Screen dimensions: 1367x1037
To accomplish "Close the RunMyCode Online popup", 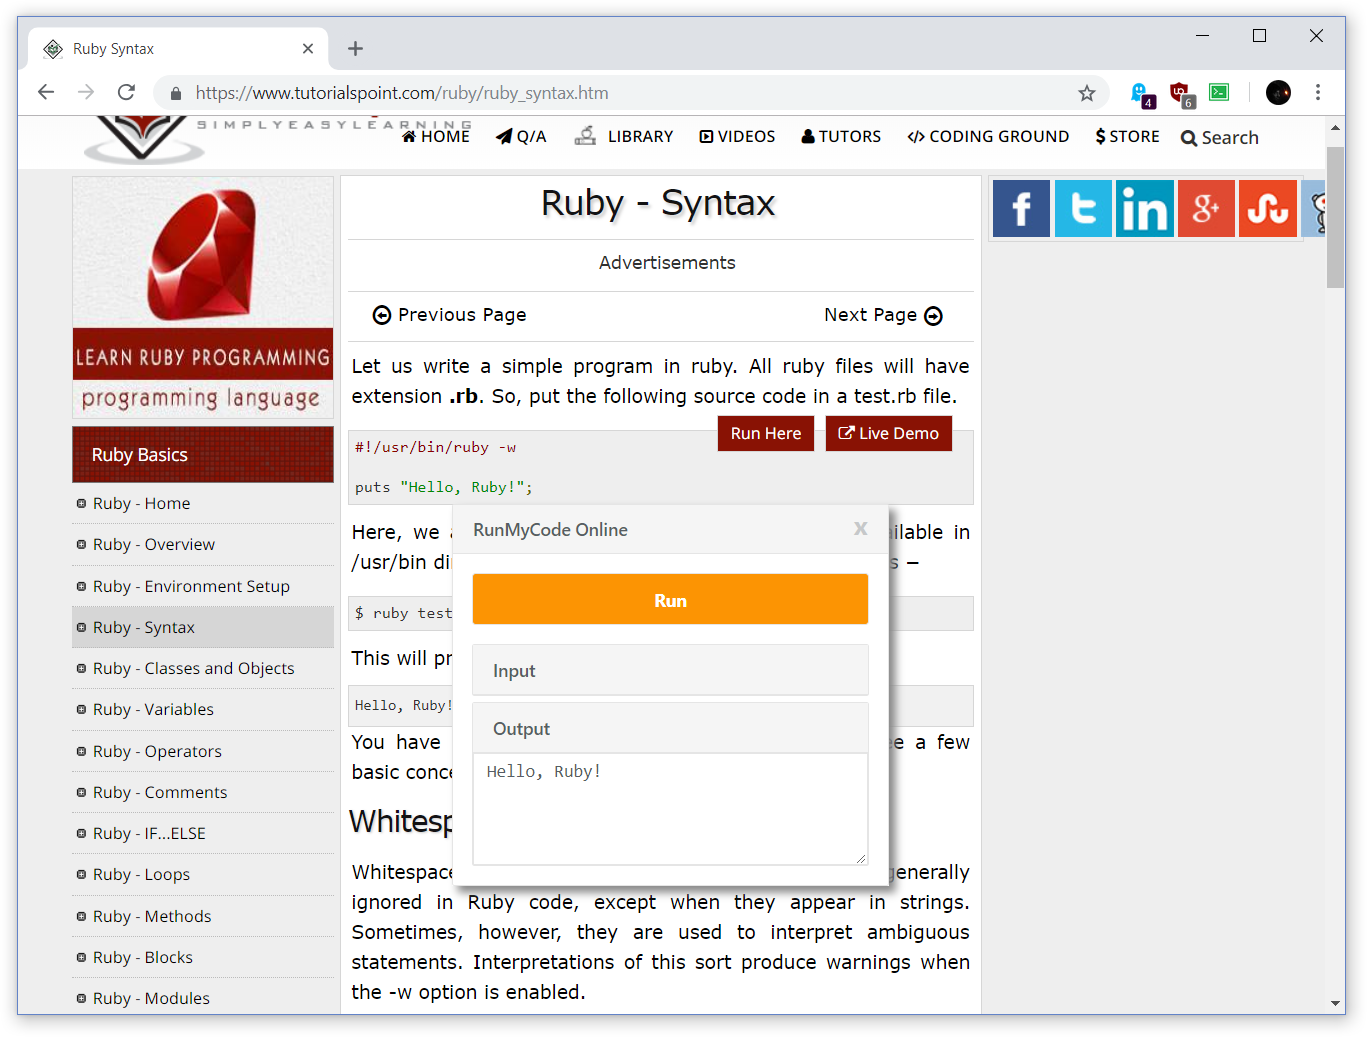I will coord(860,528).
